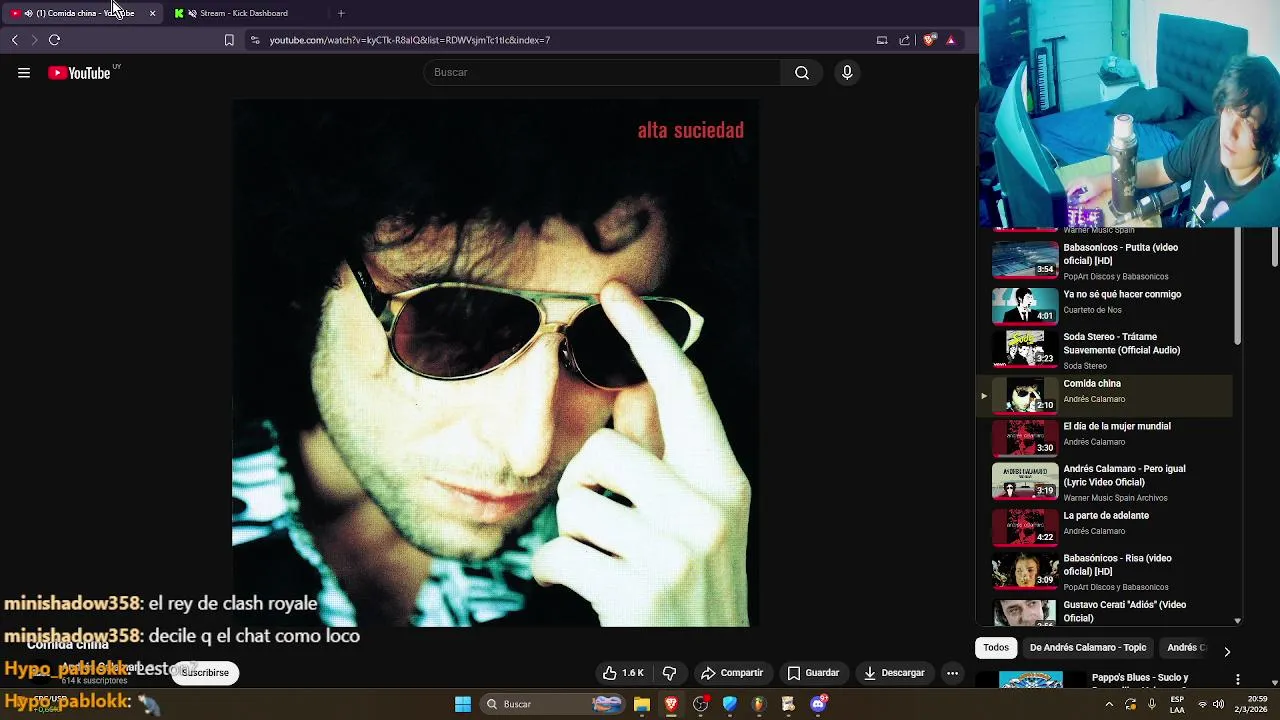
Task: Open the blue shield taskbar app
Action: coord(730,704)
